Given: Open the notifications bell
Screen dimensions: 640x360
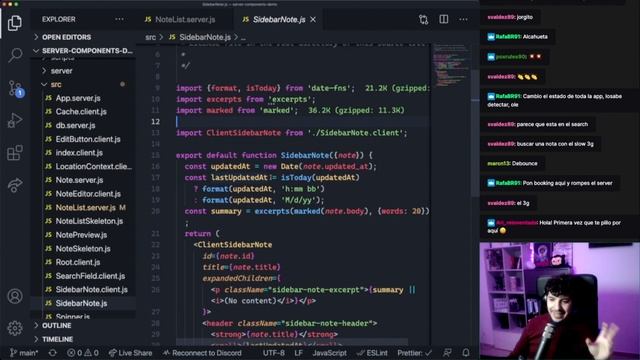Looking at the screenshot, I should pyautogui.click(x=466, y=353).
